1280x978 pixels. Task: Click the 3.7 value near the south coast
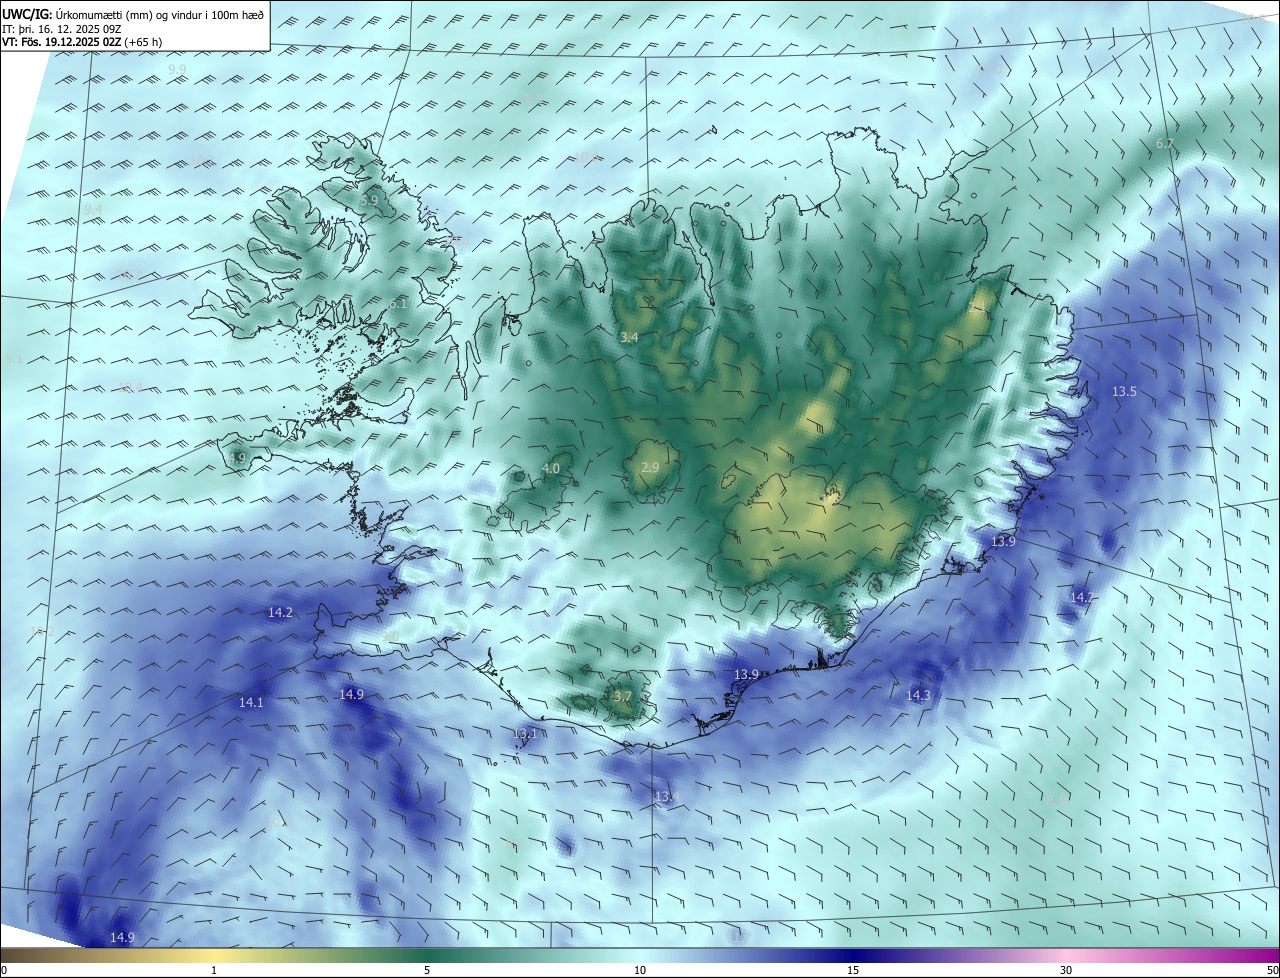pos(623,697)
